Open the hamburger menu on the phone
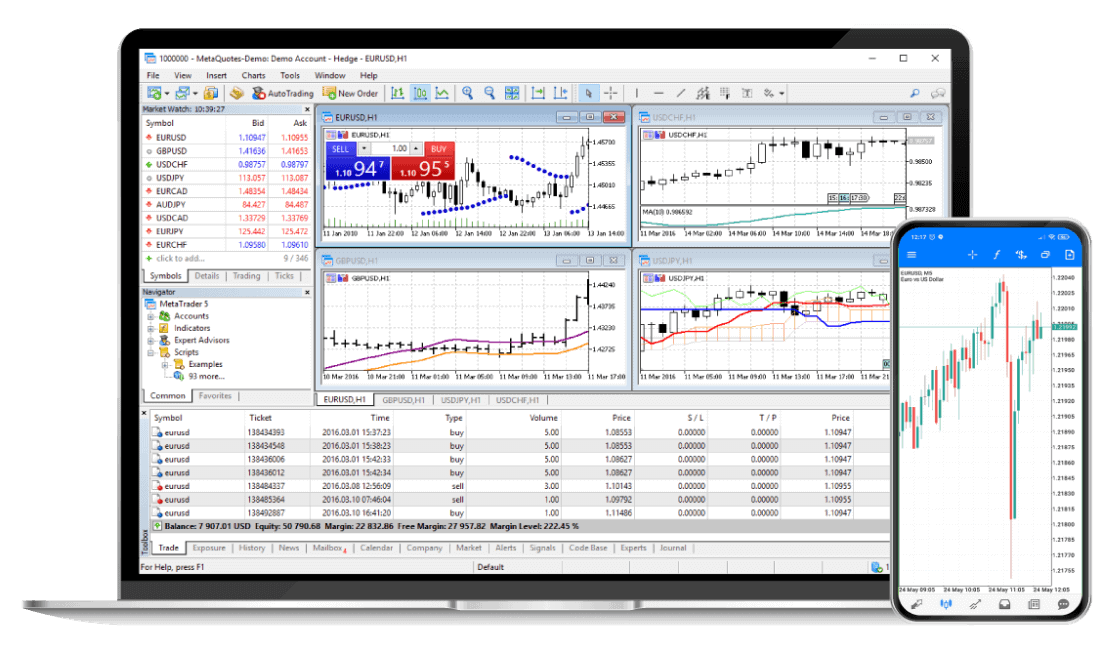This screenshot has width=1100, height=650. click(x=912, y=255)
